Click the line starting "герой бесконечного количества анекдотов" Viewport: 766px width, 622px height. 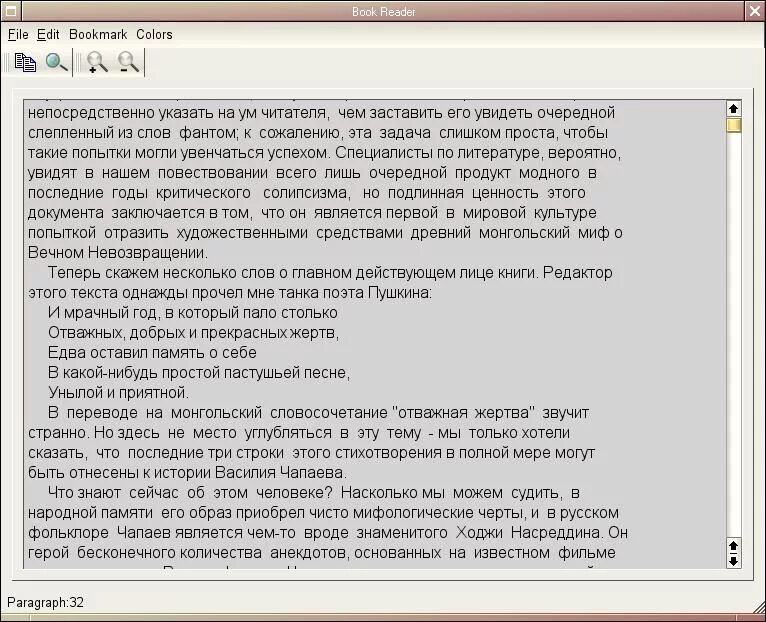point(321,553)
